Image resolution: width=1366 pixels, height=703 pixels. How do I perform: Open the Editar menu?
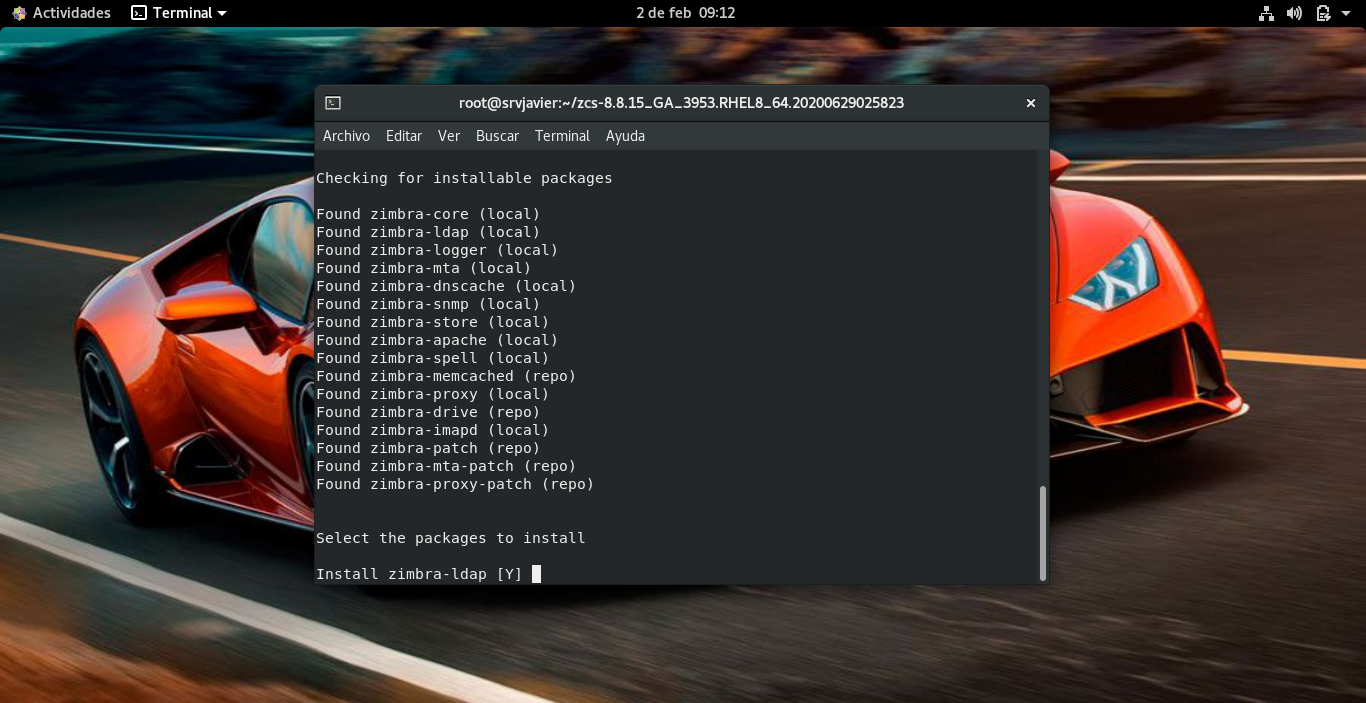coord(404,136)
